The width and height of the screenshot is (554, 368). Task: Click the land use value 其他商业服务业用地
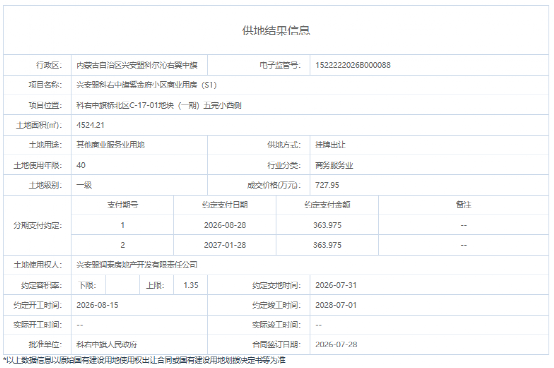tap(111, 144)
